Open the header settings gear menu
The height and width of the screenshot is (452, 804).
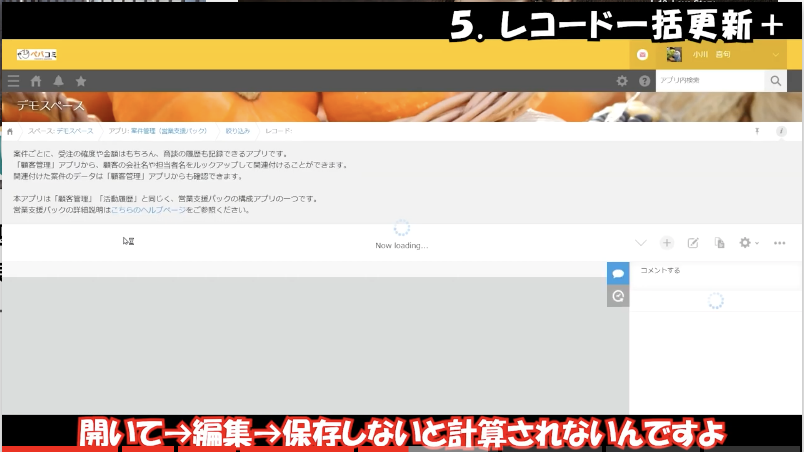point(622,81)
